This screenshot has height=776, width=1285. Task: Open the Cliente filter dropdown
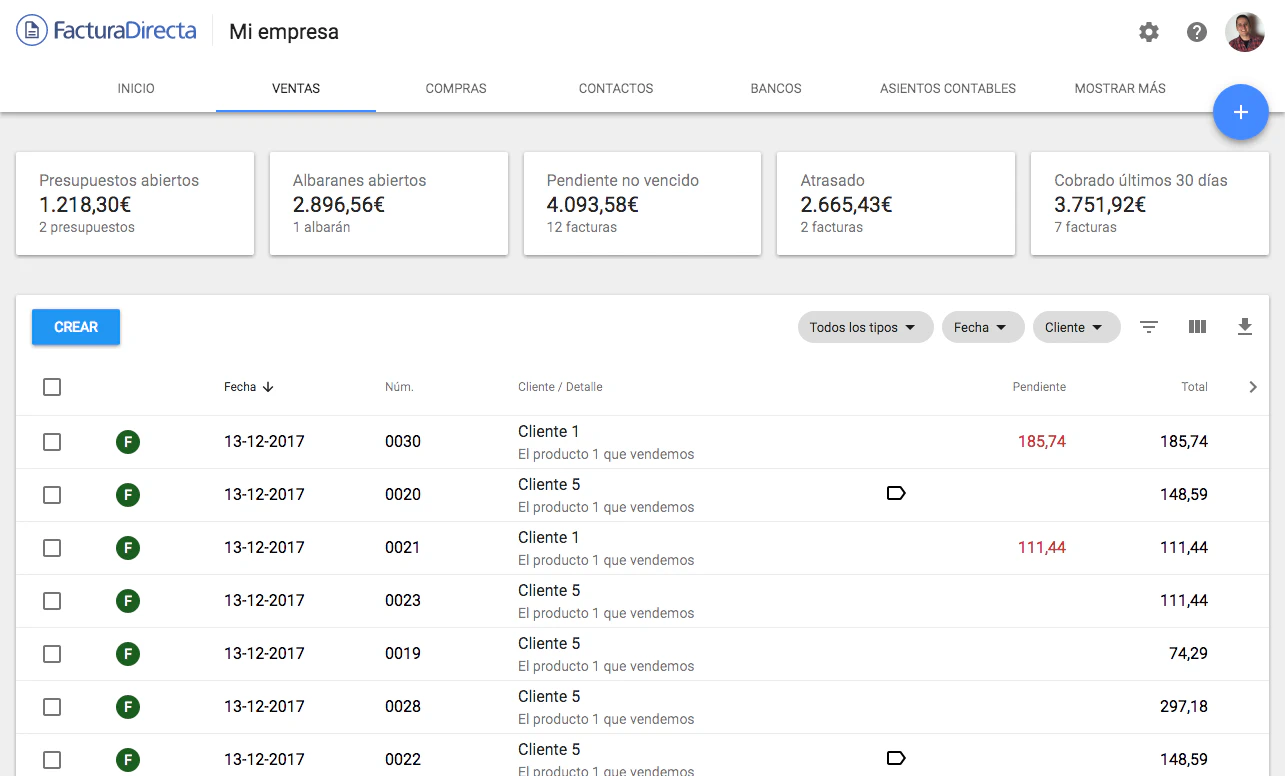[1075, 327]
